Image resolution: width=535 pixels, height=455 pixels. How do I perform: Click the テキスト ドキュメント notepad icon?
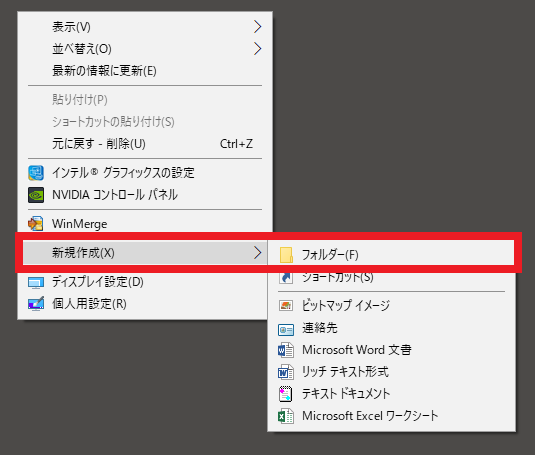[x=286, y=394]
